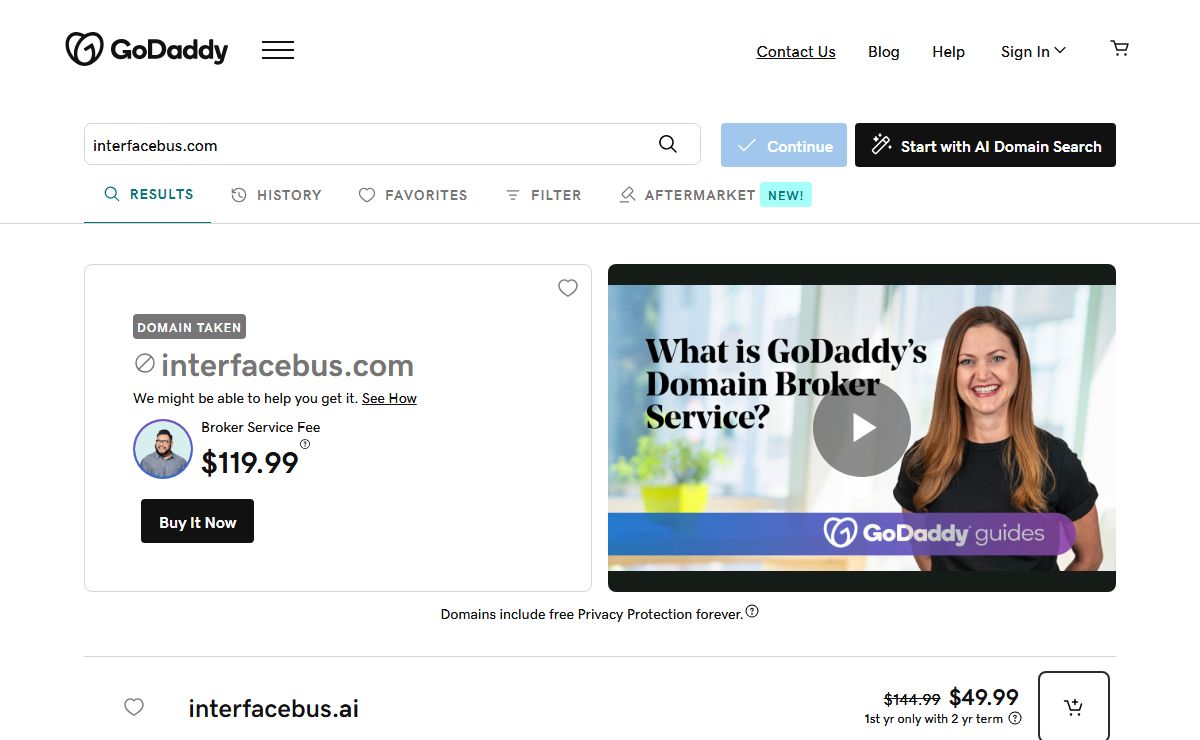Click the help icon after Privacy Protection text
This screenshot has height=740, width=1200.
click(752, 611)
